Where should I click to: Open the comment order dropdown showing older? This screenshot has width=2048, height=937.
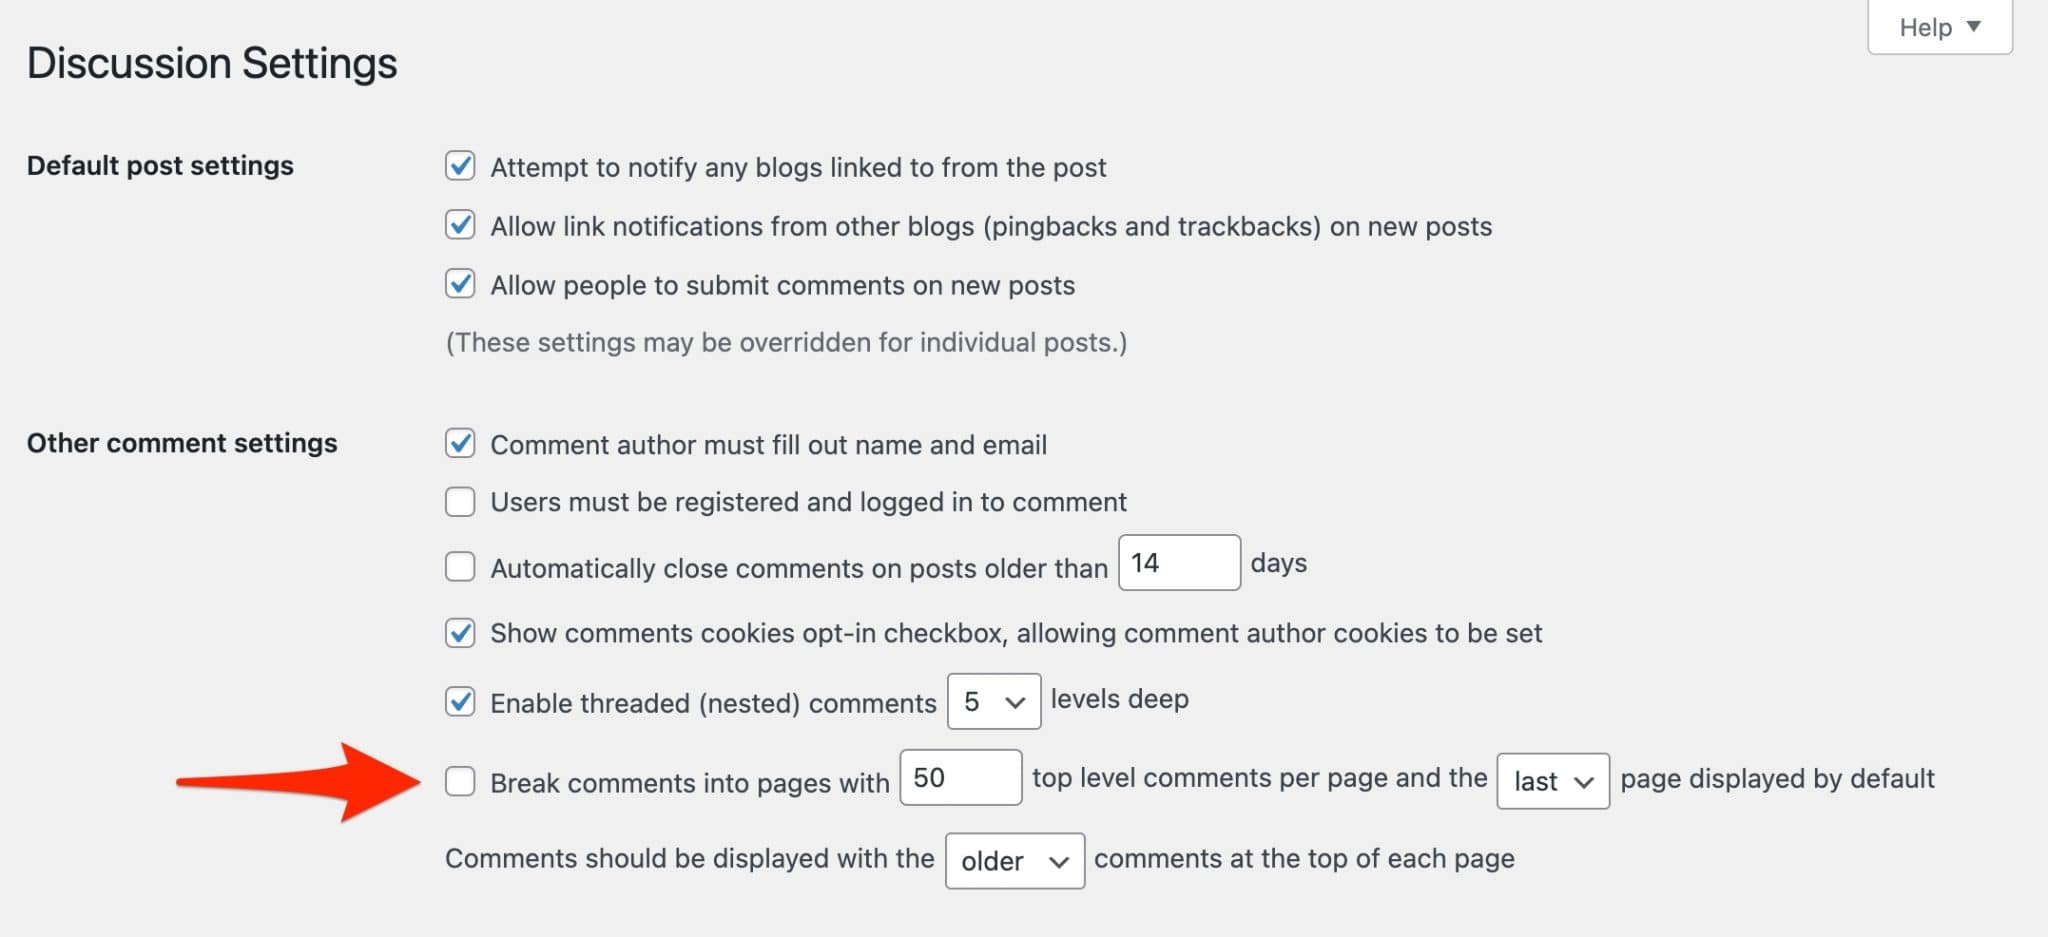point(1014,860)
